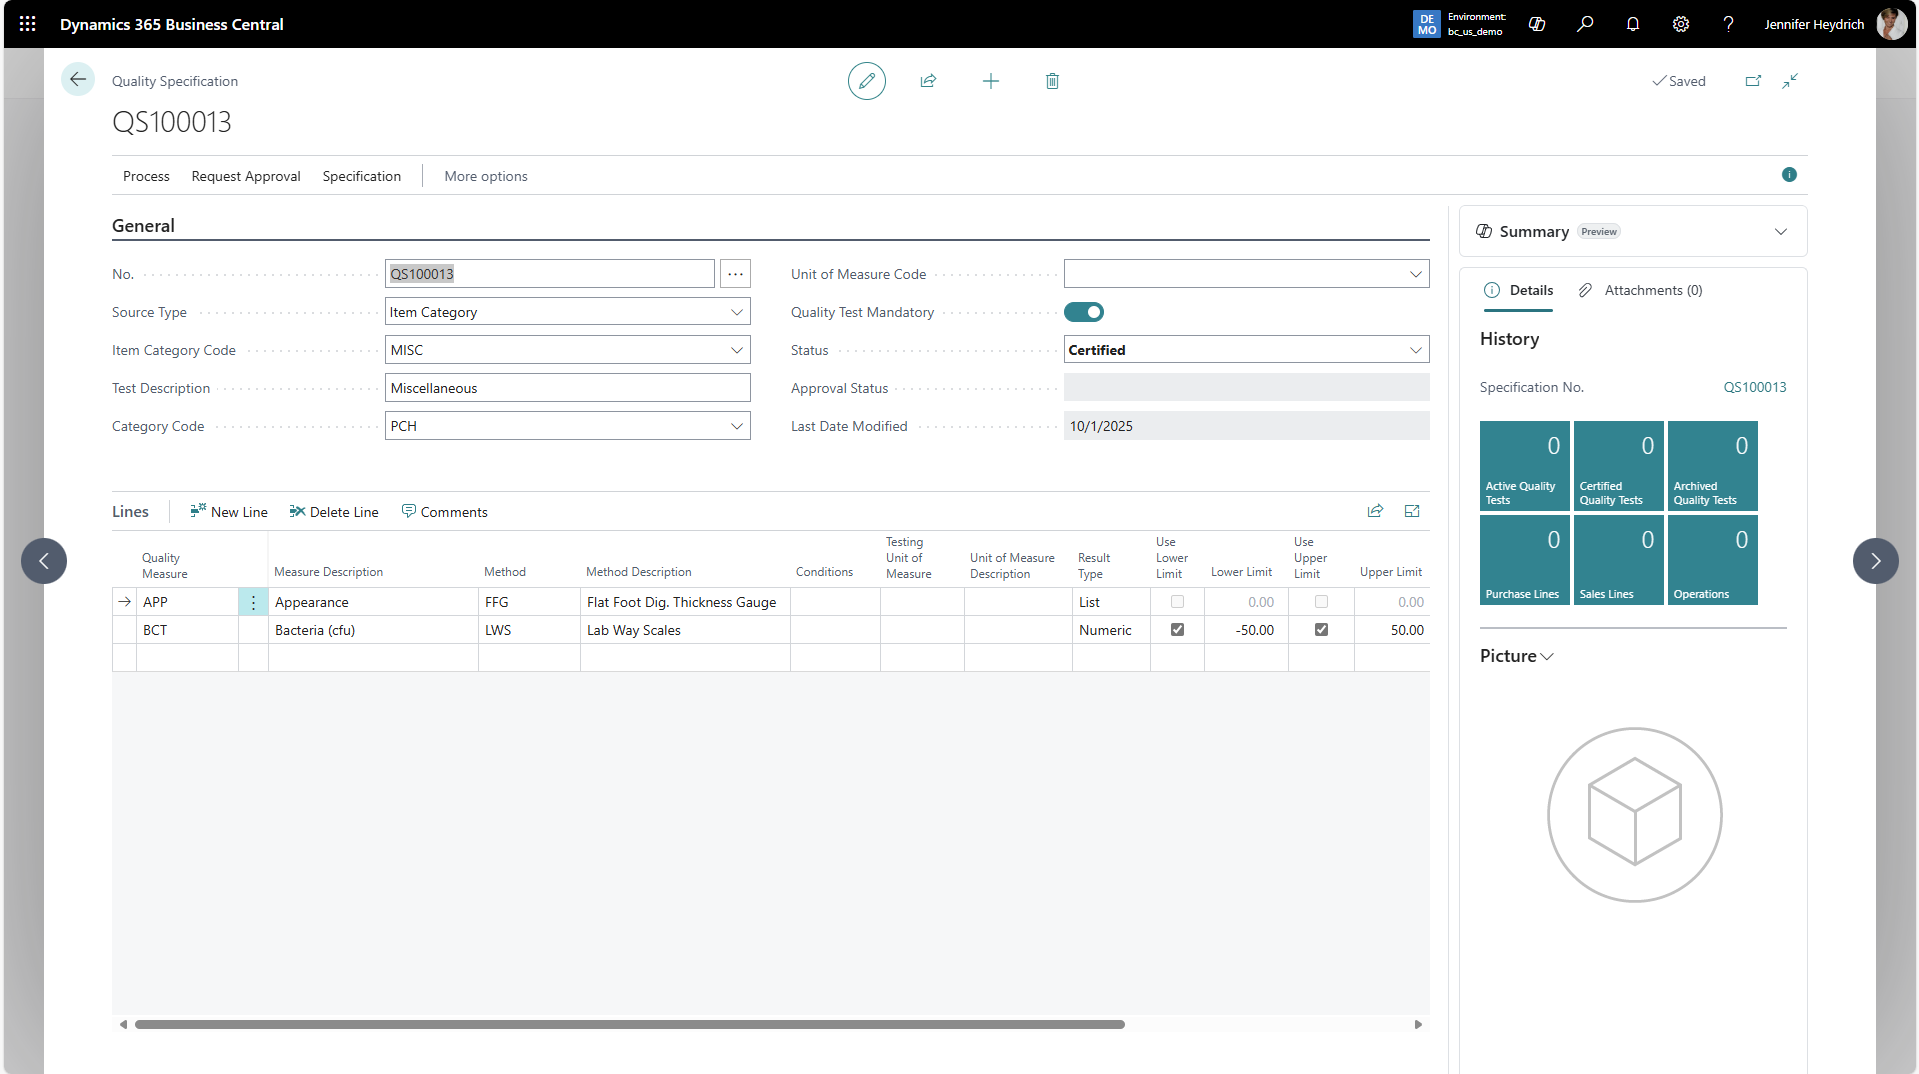Uncheck Use Lower Limit for Bacteria row

(1177, 630)
